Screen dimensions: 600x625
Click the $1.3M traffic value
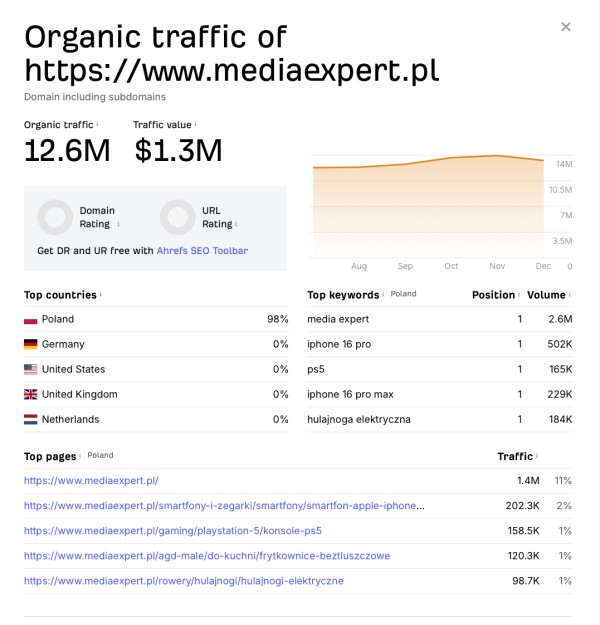pyautogui.click(x=178, y=151)
